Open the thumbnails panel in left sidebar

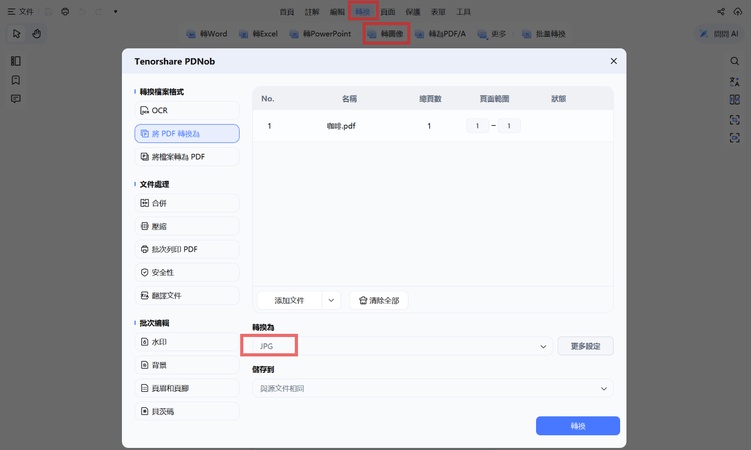click(x=16, y=61)
